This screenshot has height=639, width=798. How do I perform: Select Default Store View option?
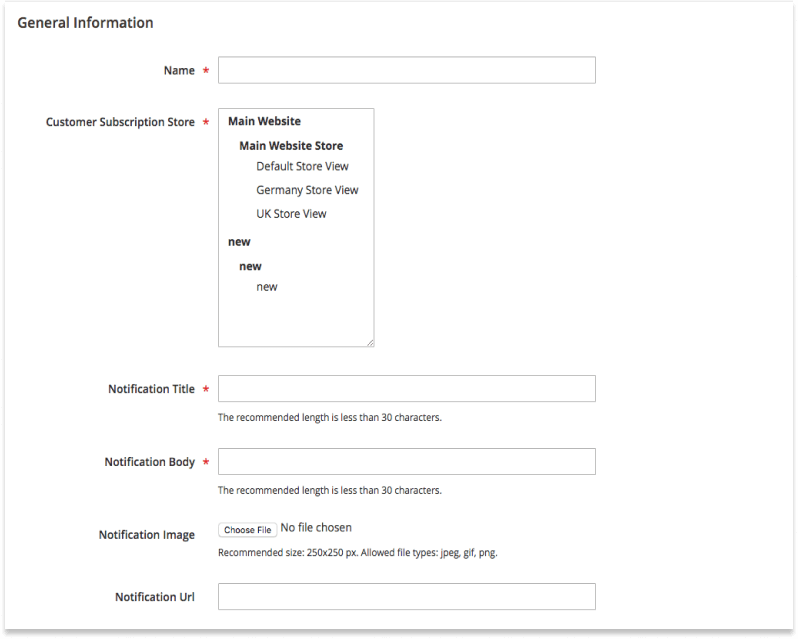302,166
